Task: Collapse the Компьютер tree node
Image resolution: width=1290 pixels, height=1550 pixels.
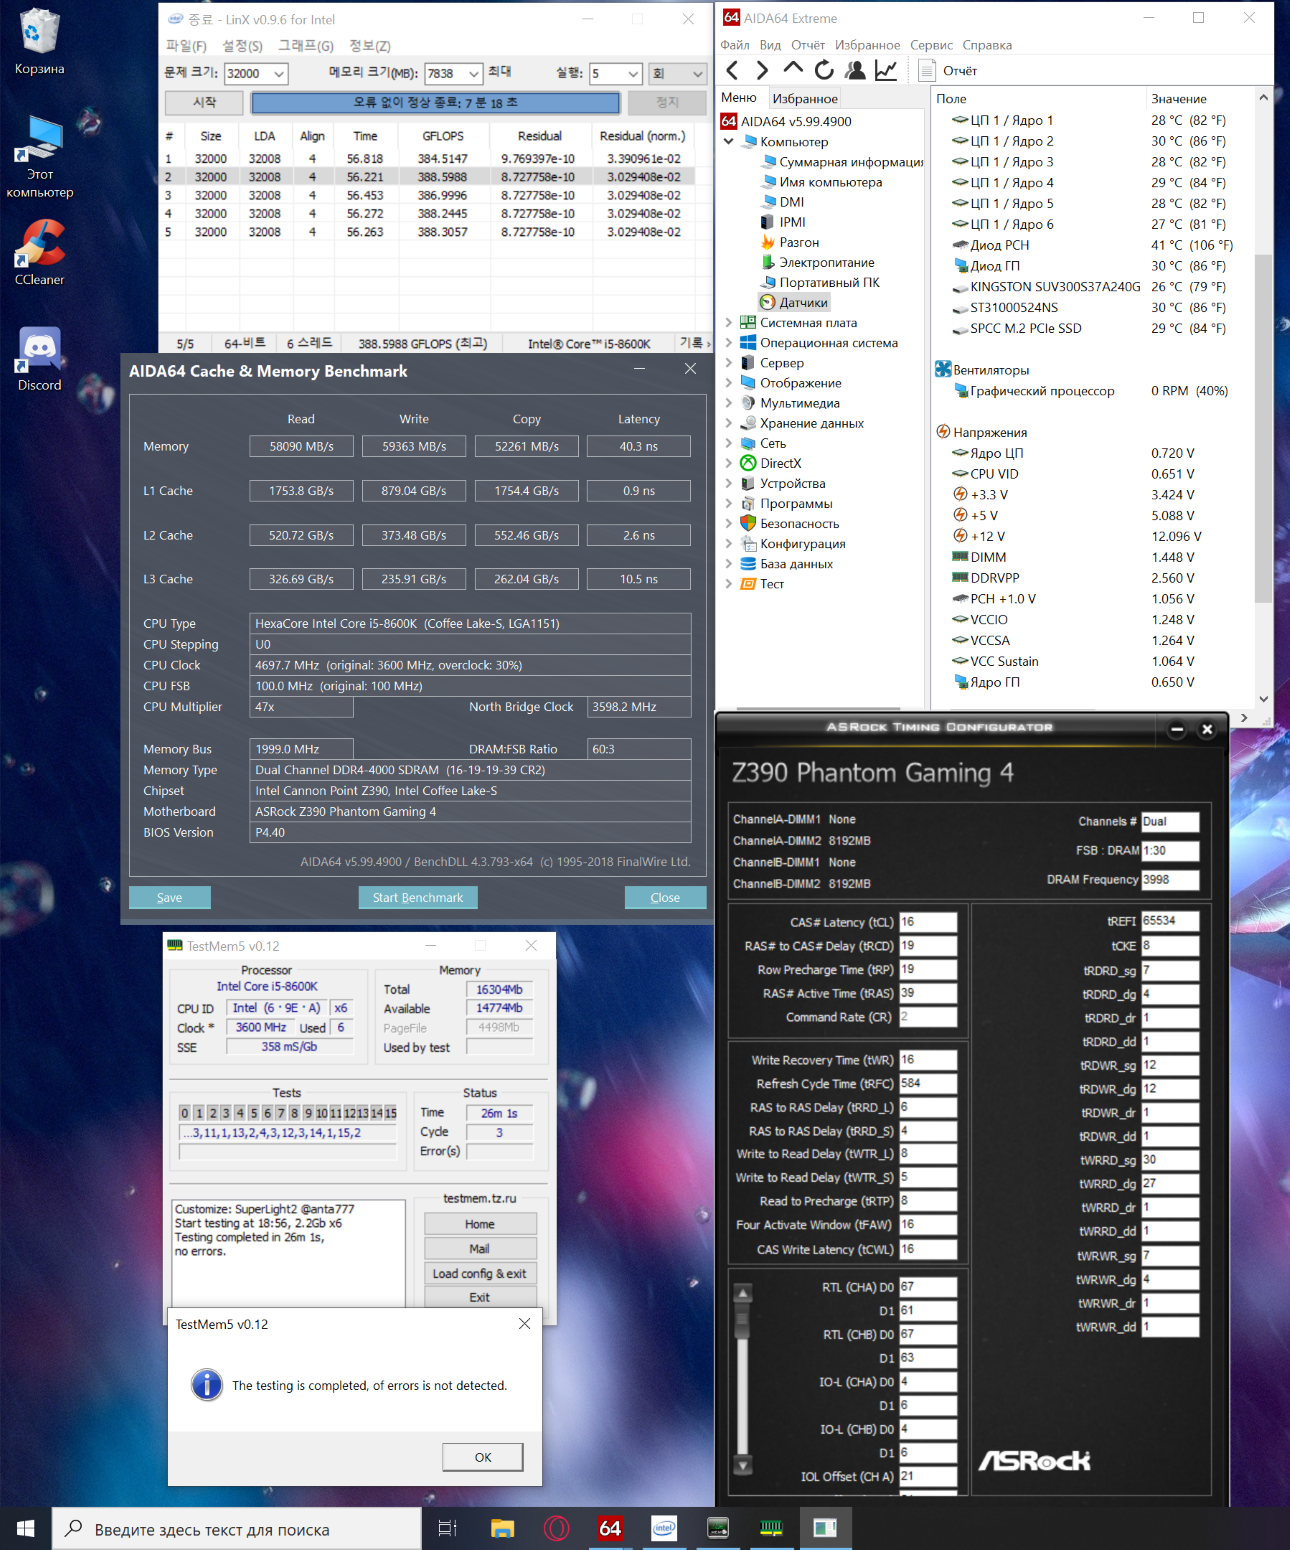Action: (x=729, y=142)
